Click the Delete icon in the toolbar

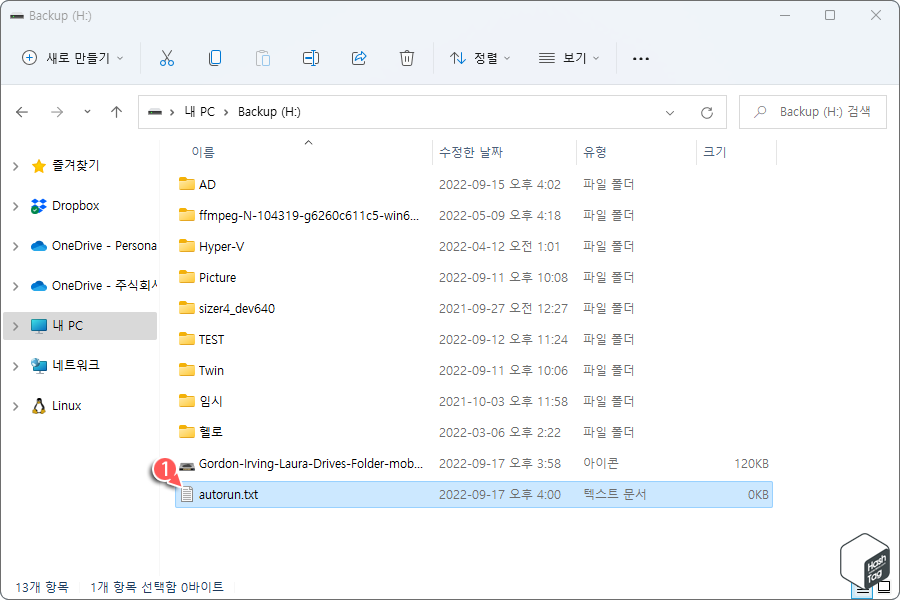tap(407, 58)
